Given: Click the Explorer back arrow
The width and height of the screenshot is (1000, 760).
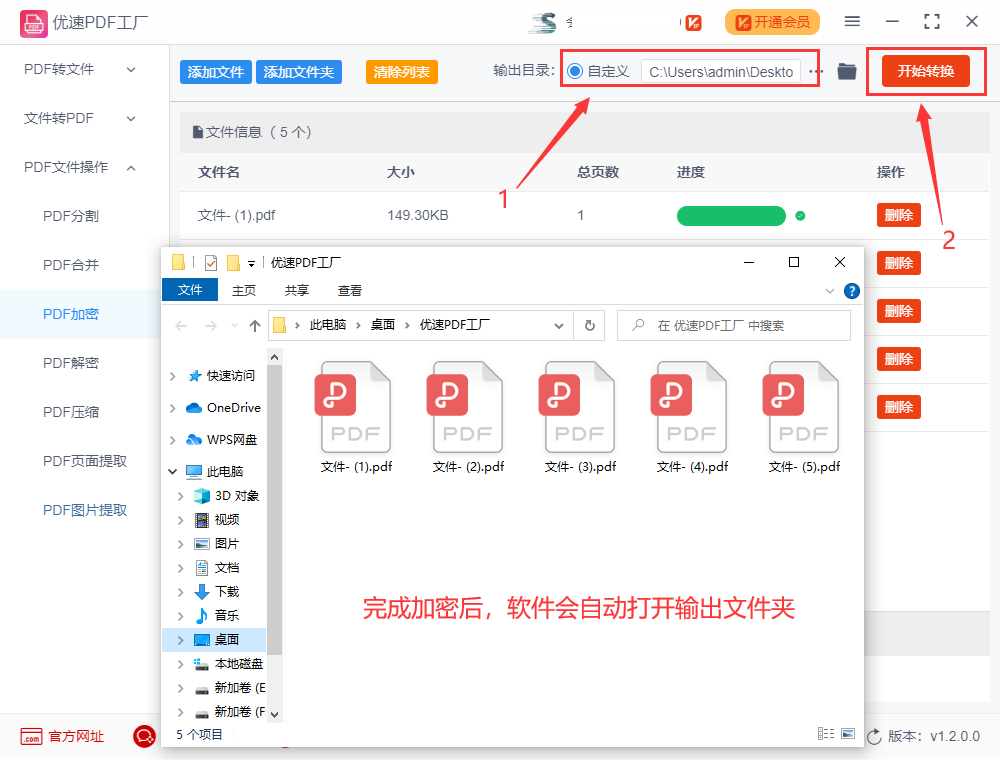Looking at the screenshot, I should 182,326.
